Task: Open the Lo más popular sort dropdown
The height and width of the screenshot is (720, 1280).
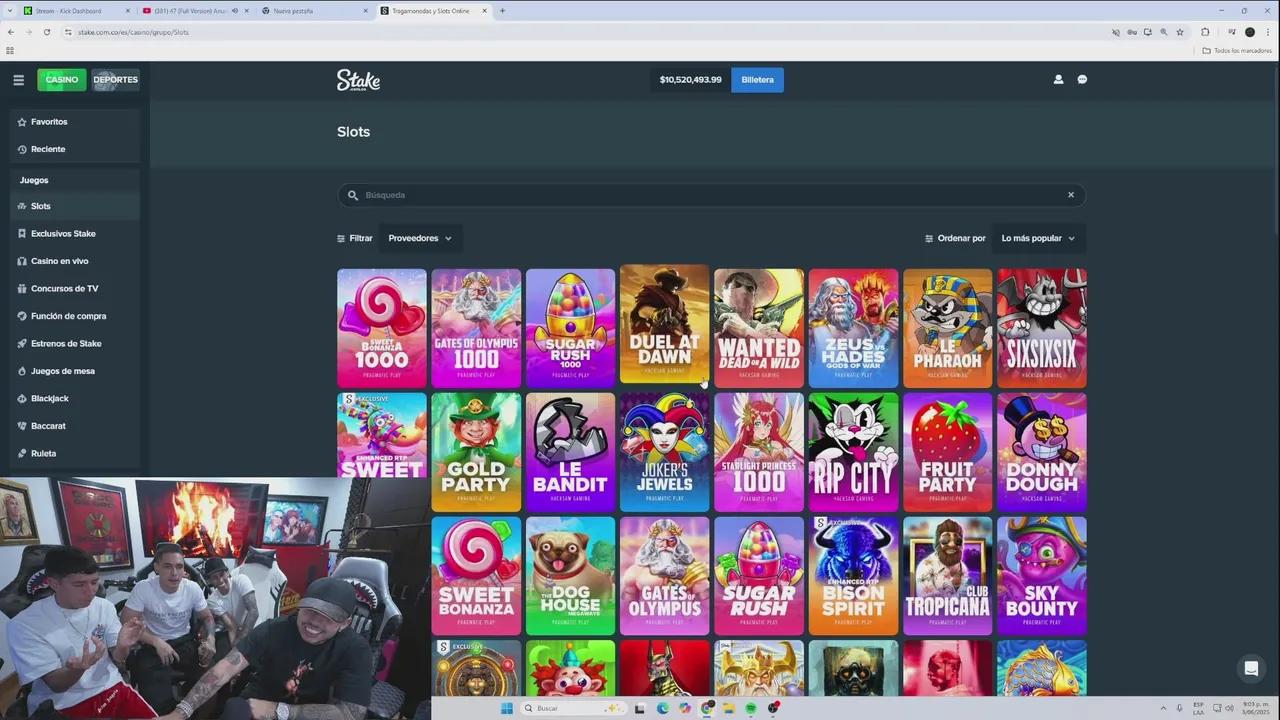Action: click(1038, 239)
